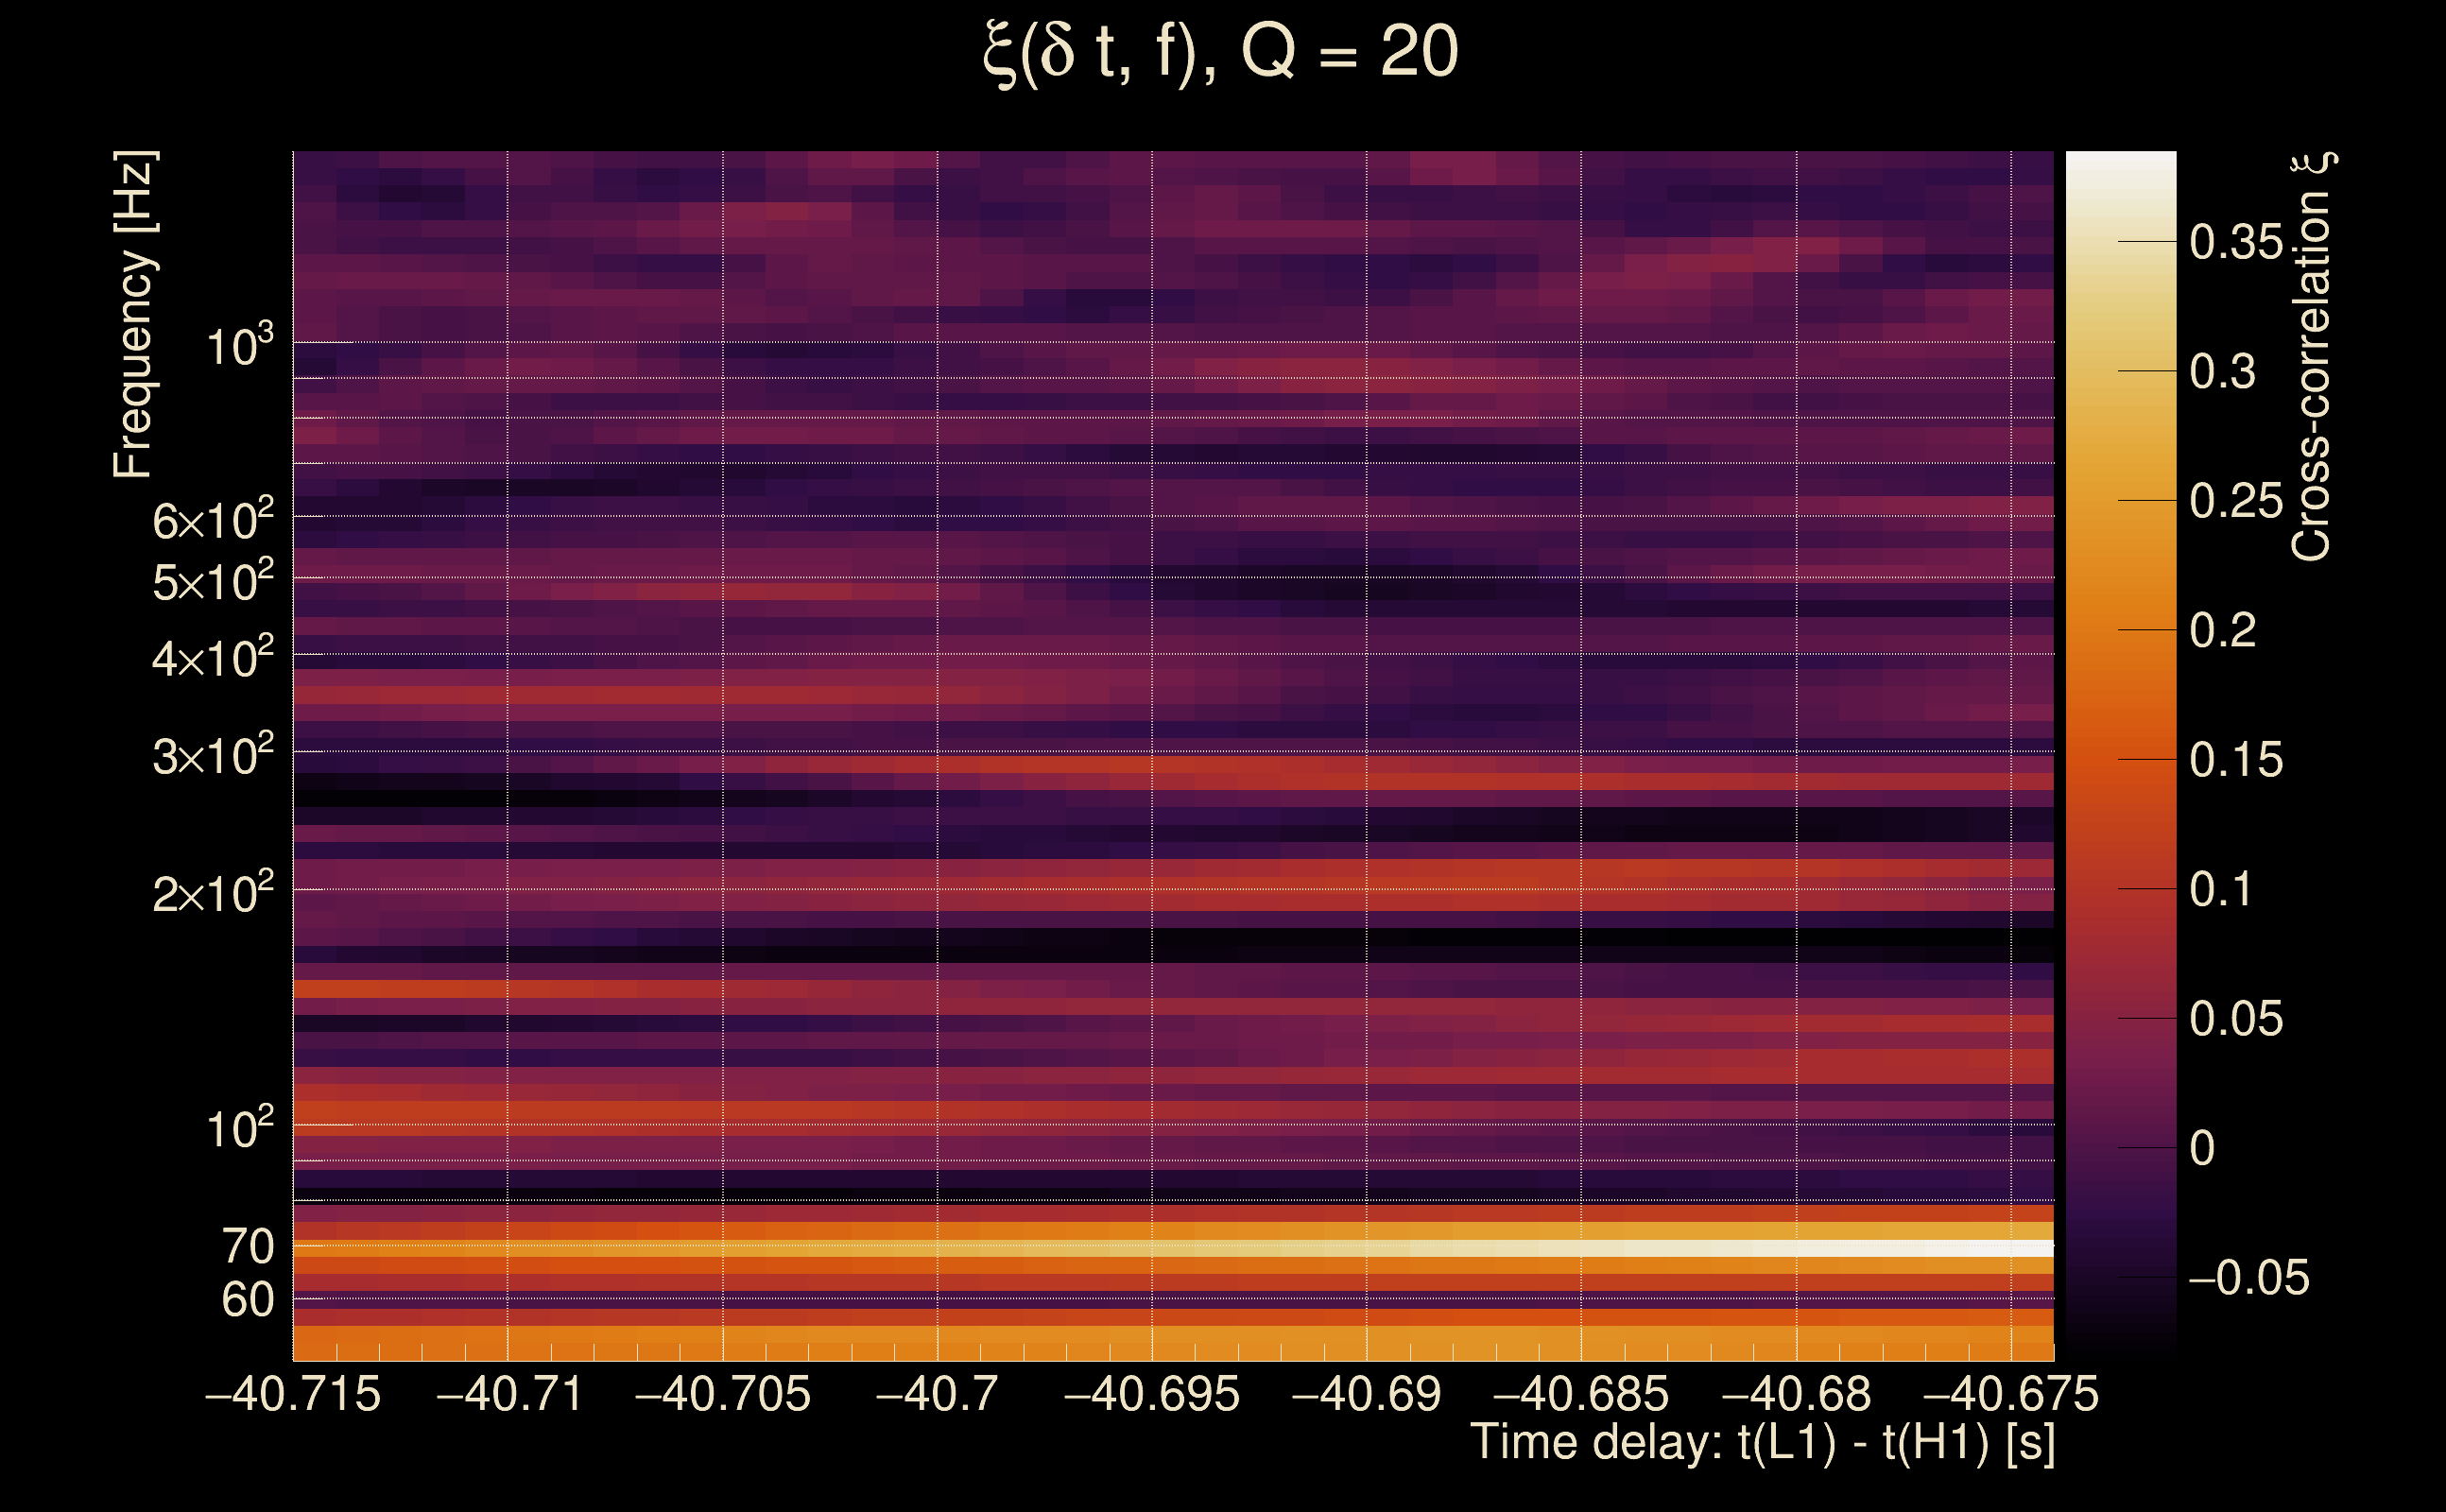Click the −0.05 colorbar tick label
The height and width of the screenshot is (1512, 2446).
[2248, 1278]
